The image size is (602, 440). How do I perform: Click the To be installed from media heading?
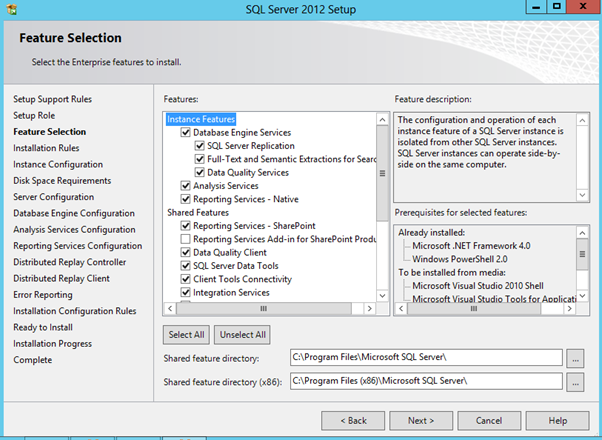(x=452, y=273)
